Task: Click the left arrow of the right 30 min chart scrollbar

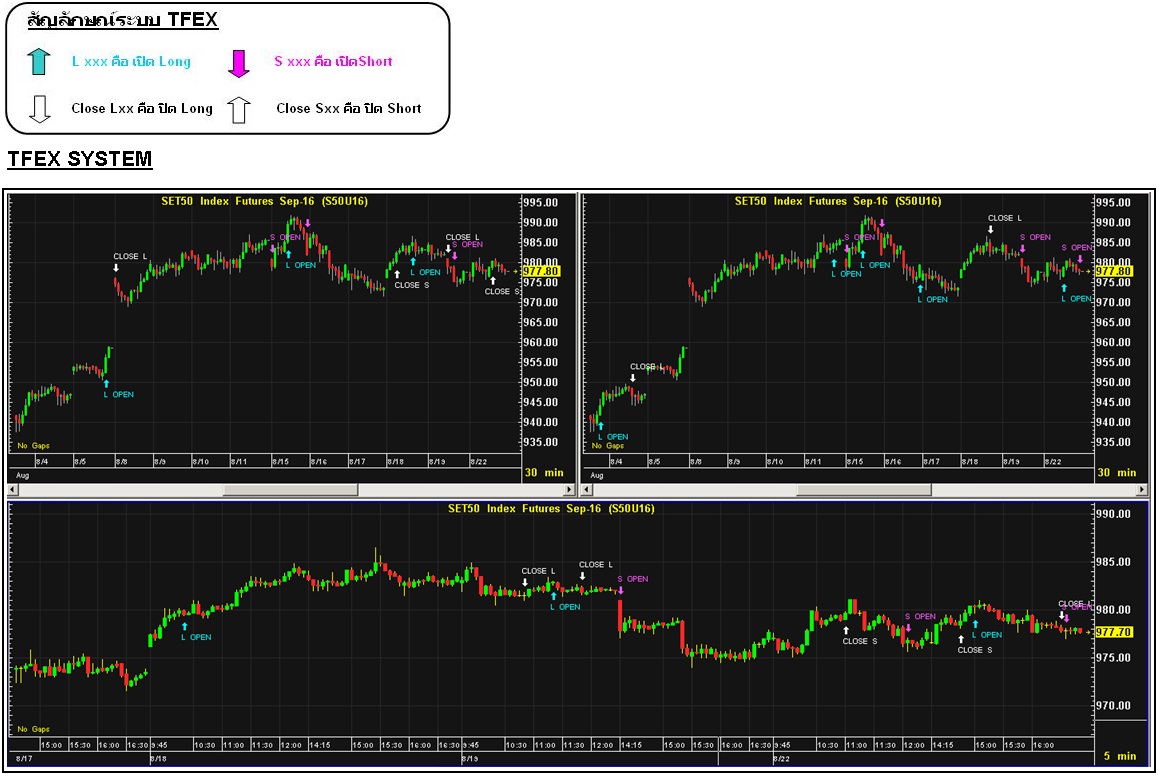Action: [x=586, y=490]
